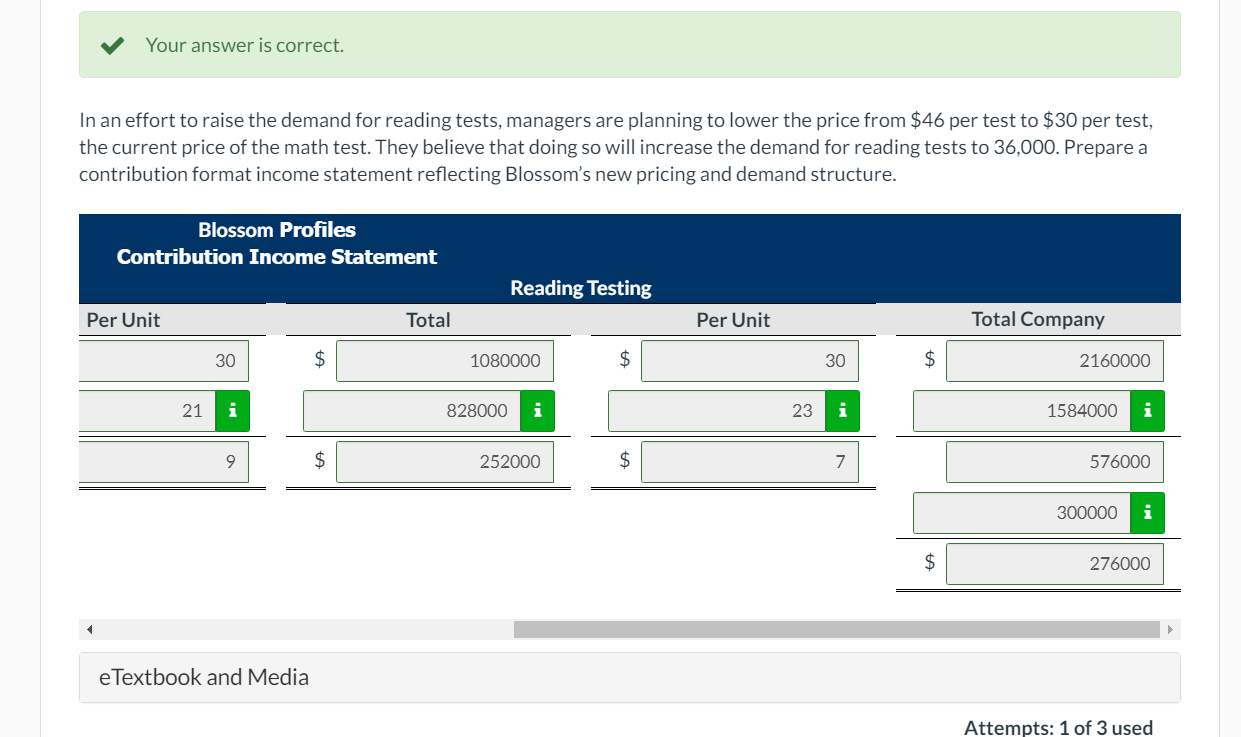The image size is (1241, 737).
Task: Click the 252000 contribution margin field
Action: pos(445,461)
